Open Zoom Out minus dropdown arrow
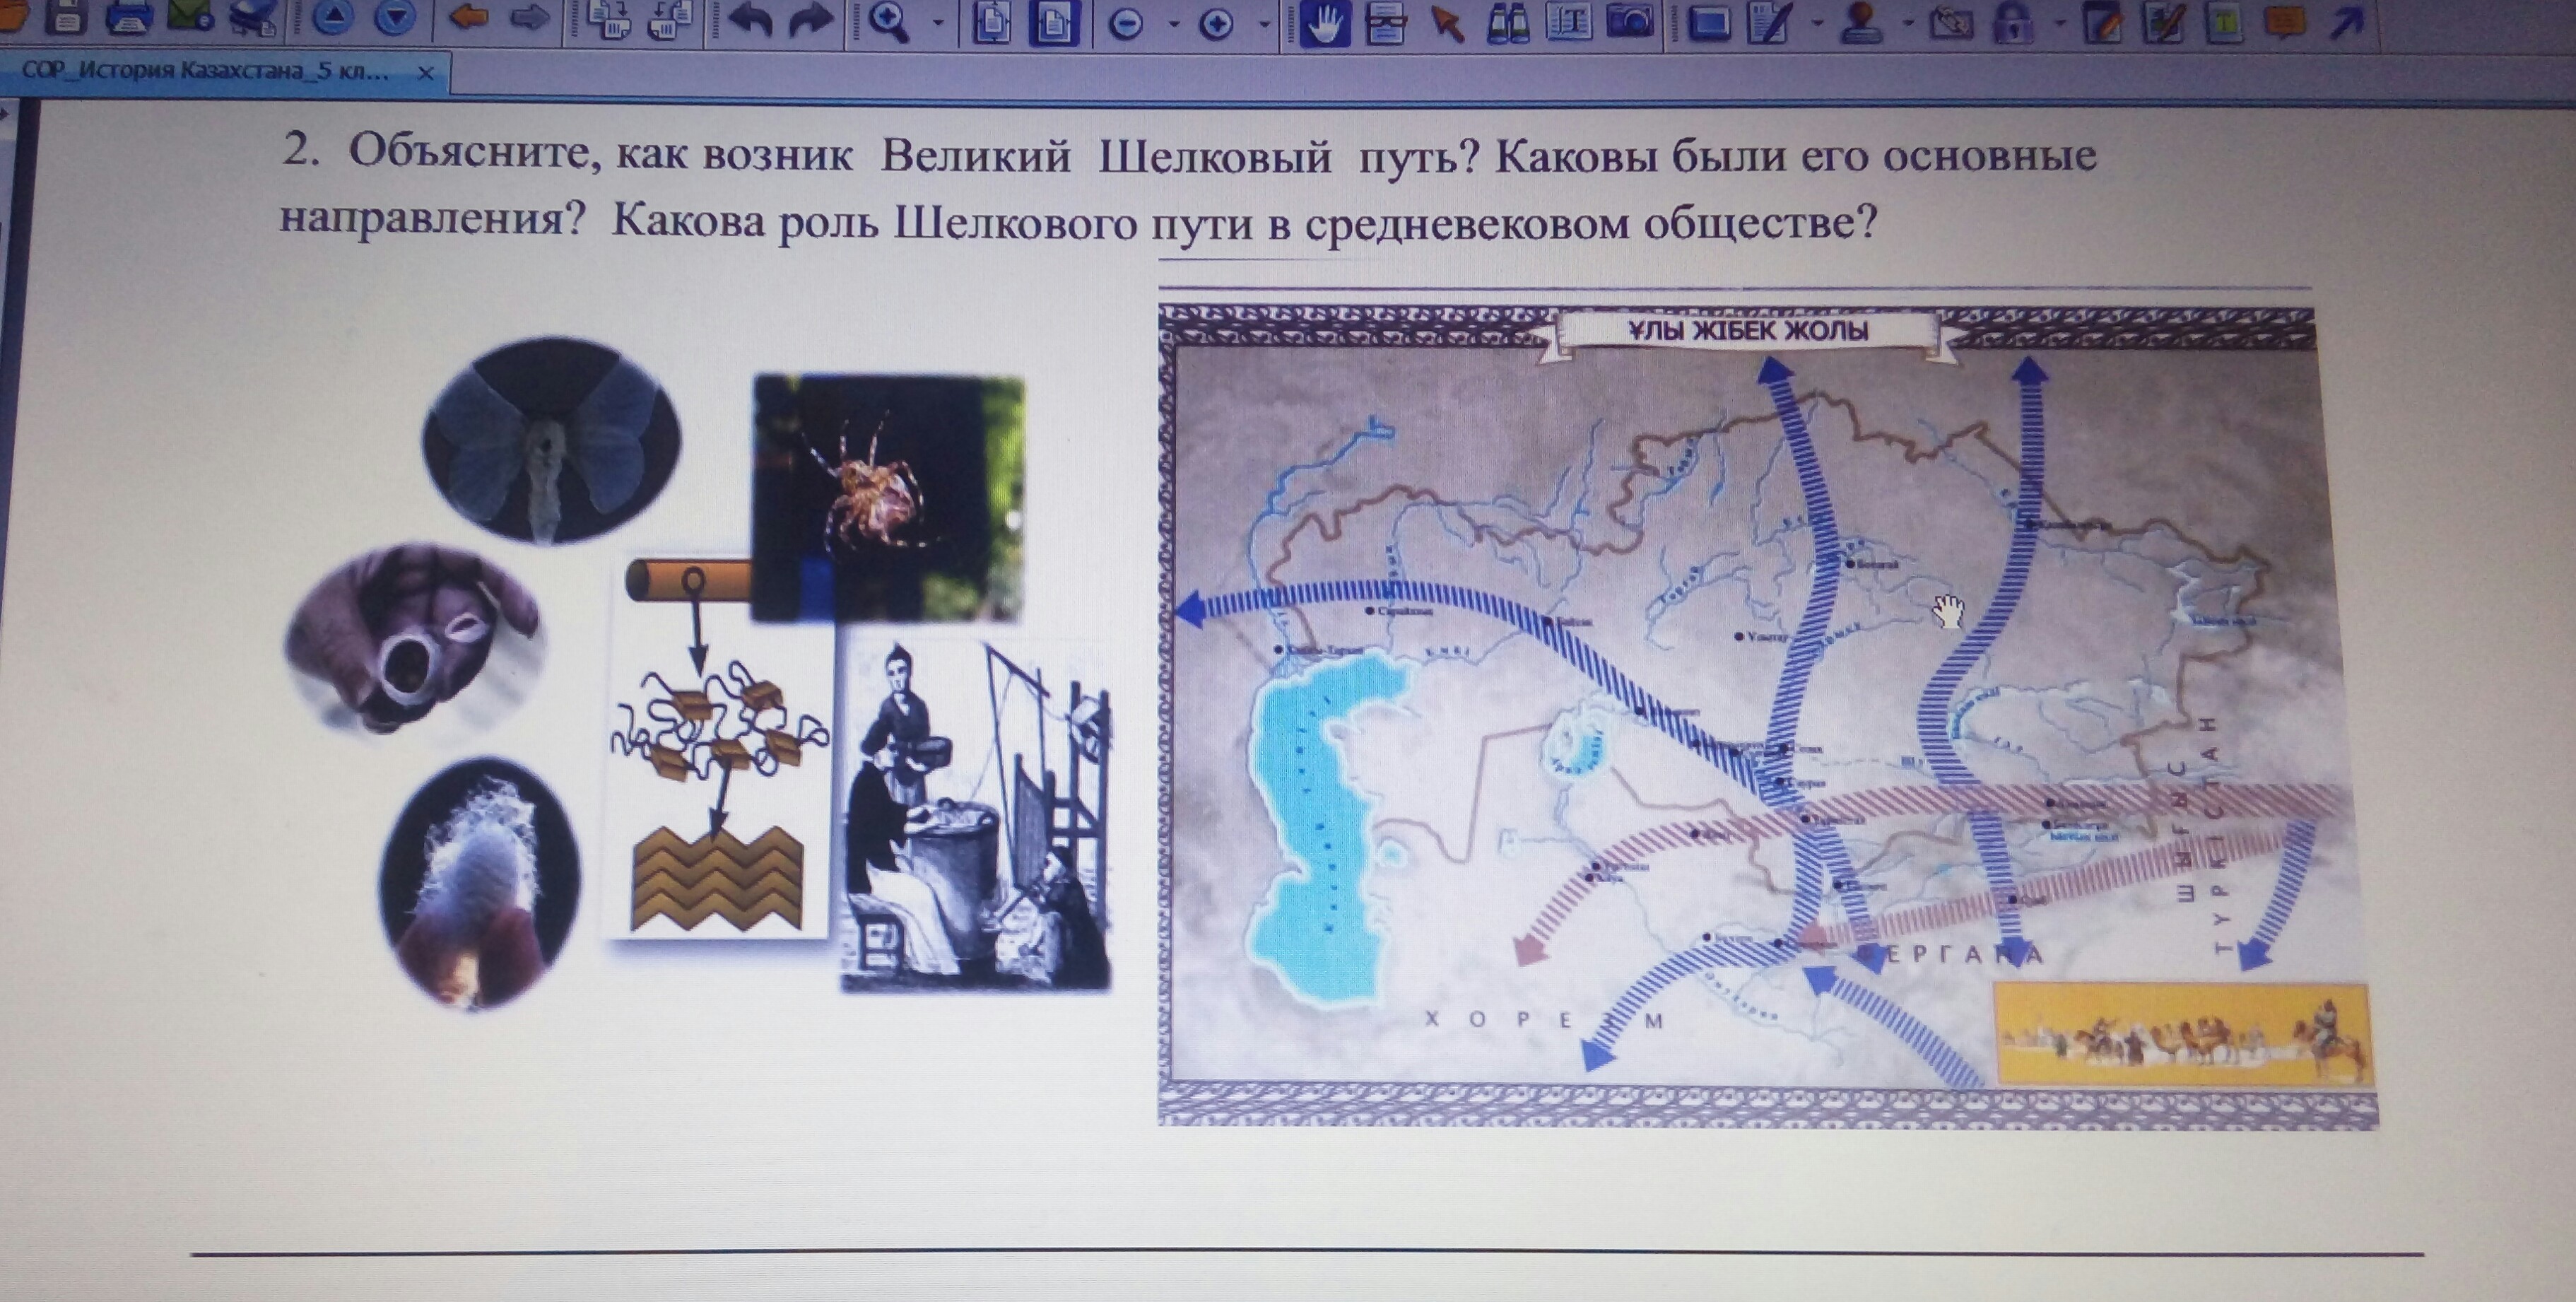Screen dimensions: 2576x1302 tap(1174, 24)
